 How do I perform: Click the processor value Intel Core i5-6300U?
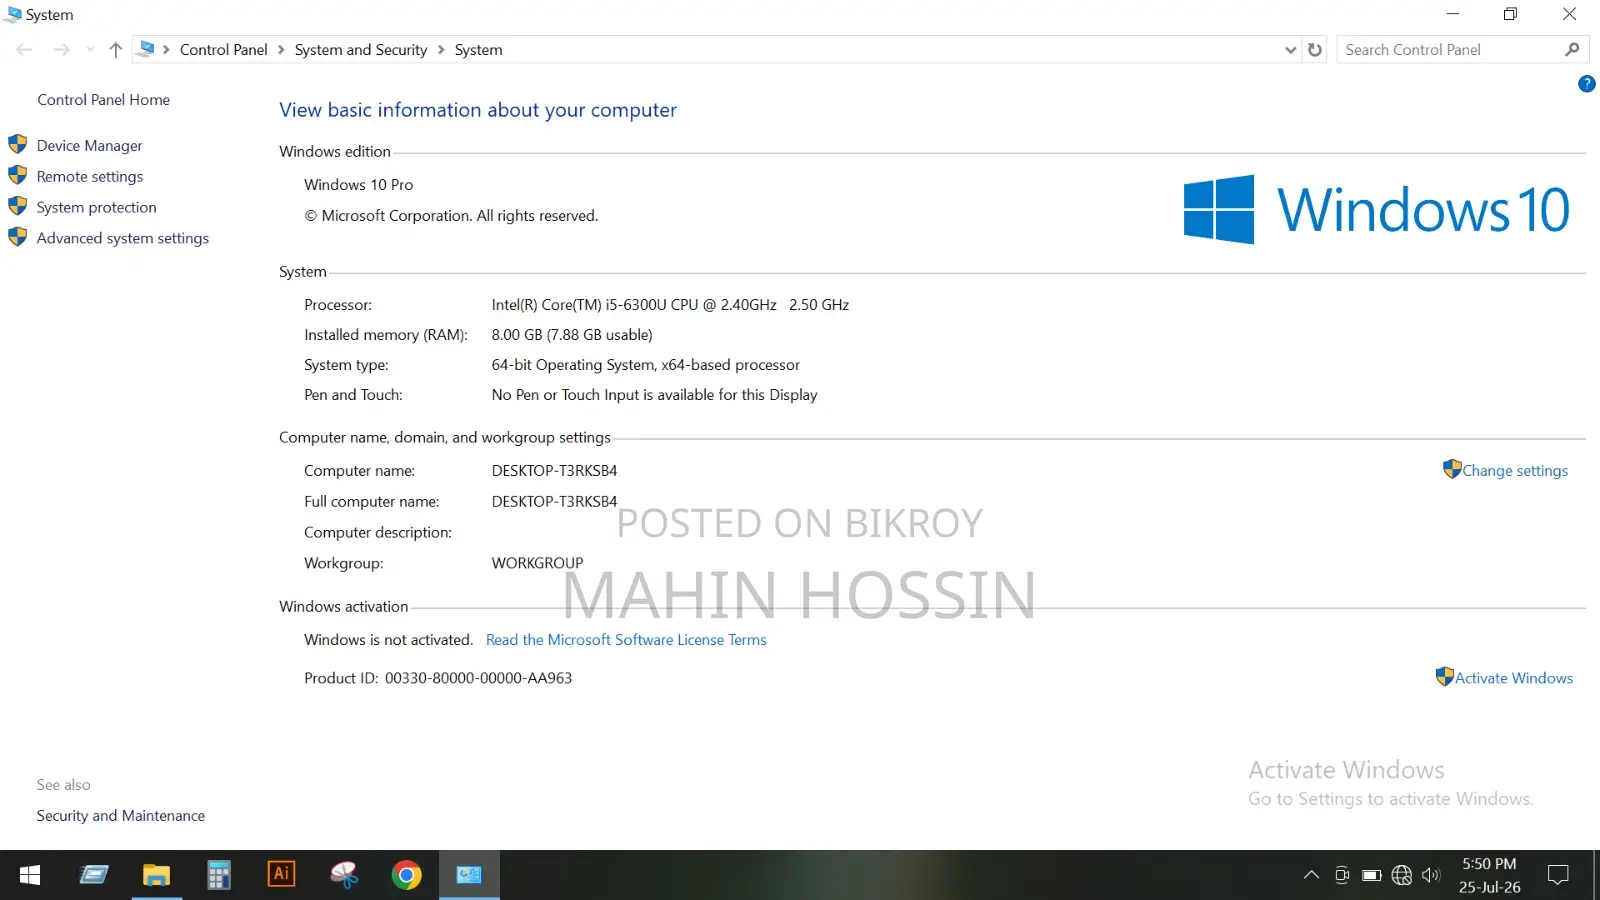pyautogui.click(x=670, y=305)
